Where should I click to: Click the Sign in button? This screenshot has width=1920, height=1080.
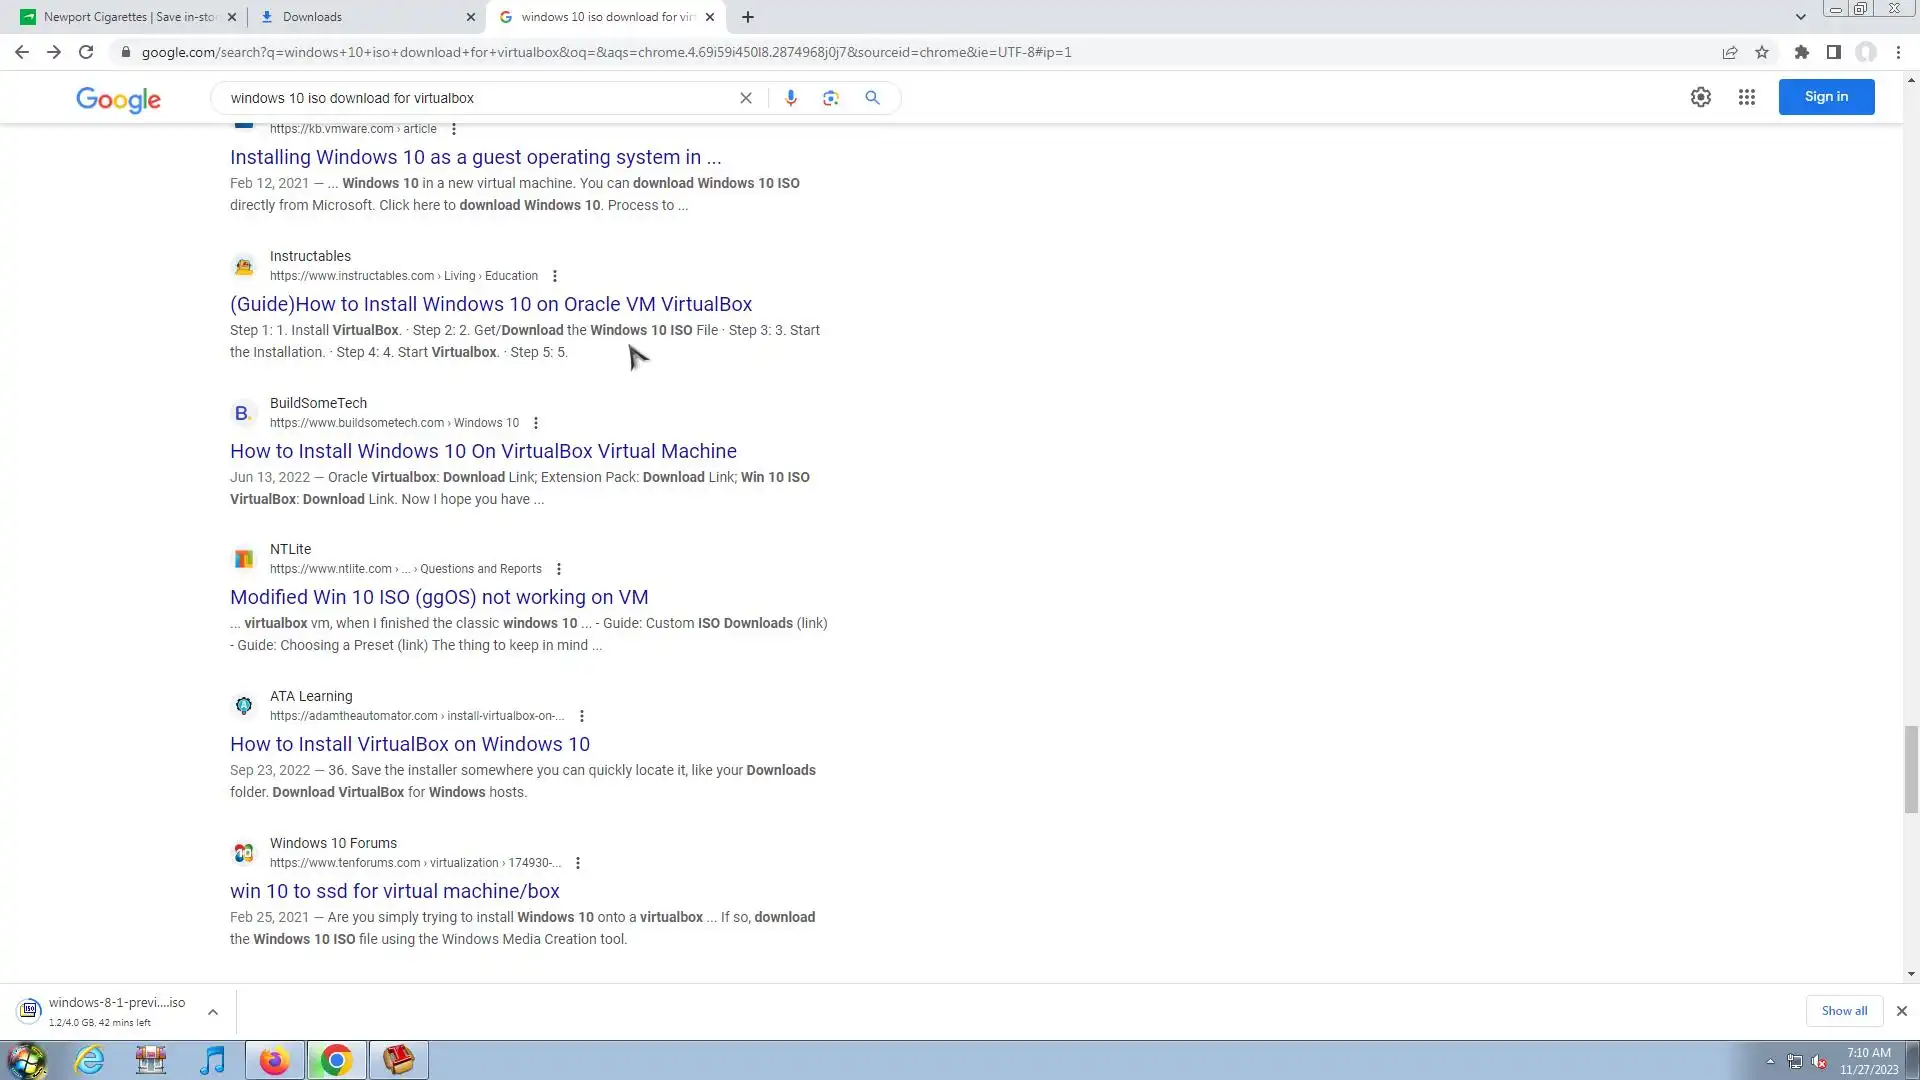pyautogui.click(x=1825, y=97)
